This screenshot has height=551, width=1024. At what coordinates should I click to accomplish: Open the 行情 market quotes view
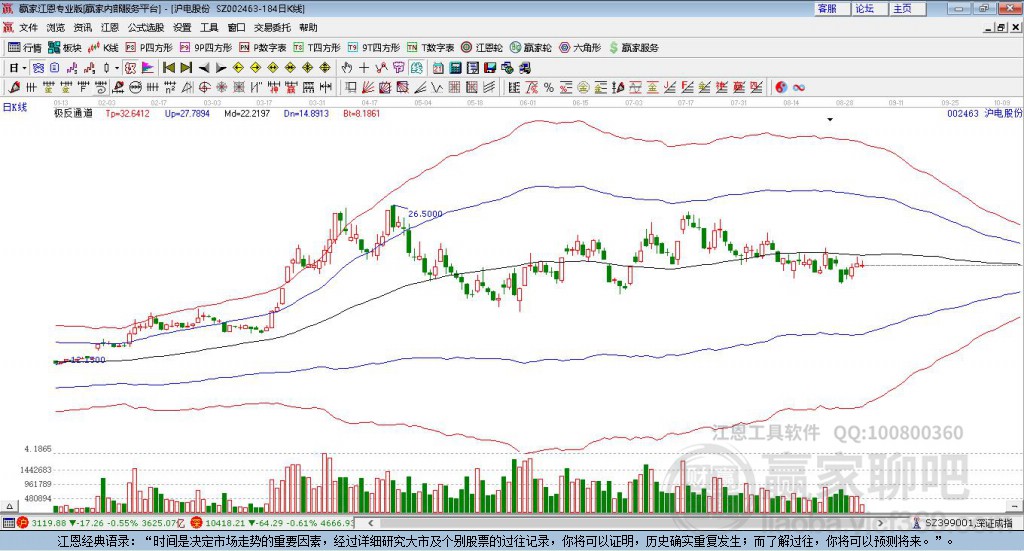point(24,48)
